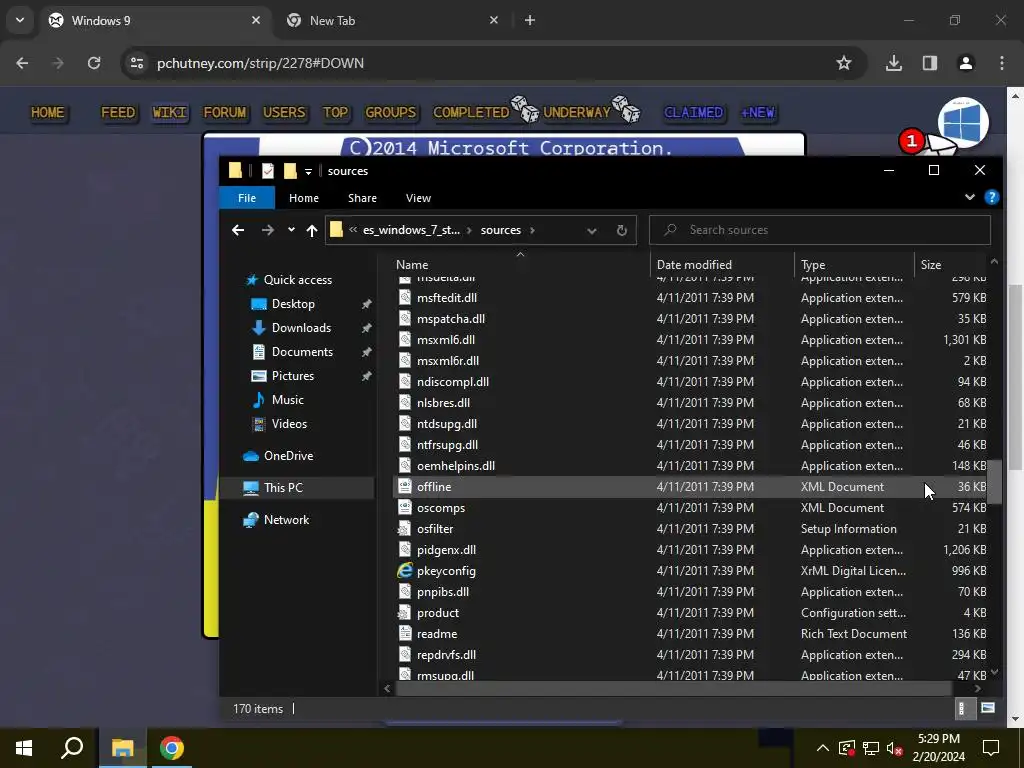Click the New folder quick access toolbar icon
Screen dimensions: 1024x768
(290, 171)
